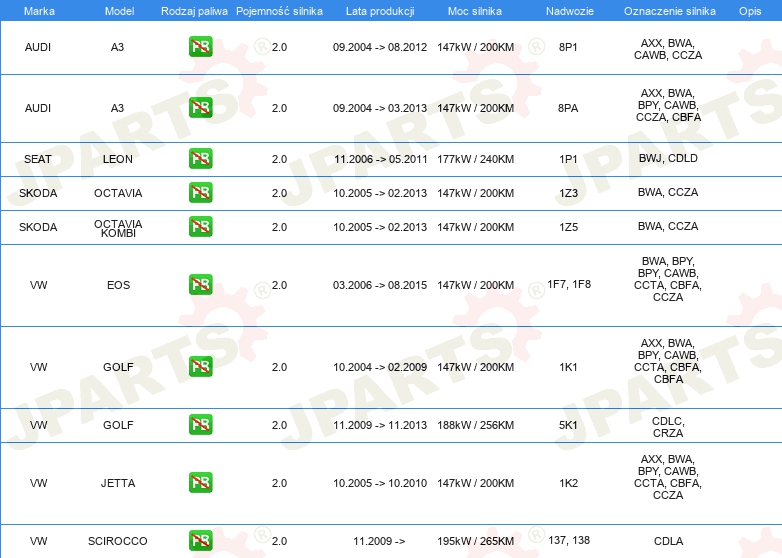Image resolution: width=782 pixels, height=558 pixels.
Task: Click the petrol fuel icon in the Seat Leon row
Action: (x=200, y=159)
